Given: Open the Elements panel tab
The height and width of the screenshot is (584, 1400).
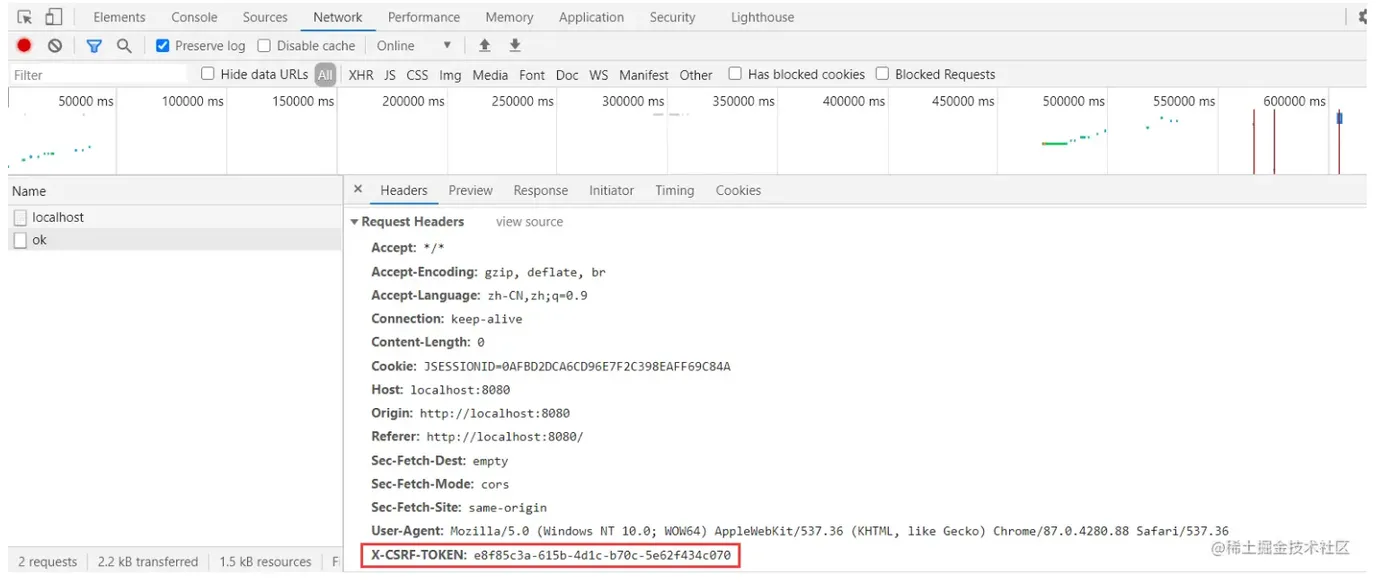Looking at the screenshot, I should (x=119, y=17).
